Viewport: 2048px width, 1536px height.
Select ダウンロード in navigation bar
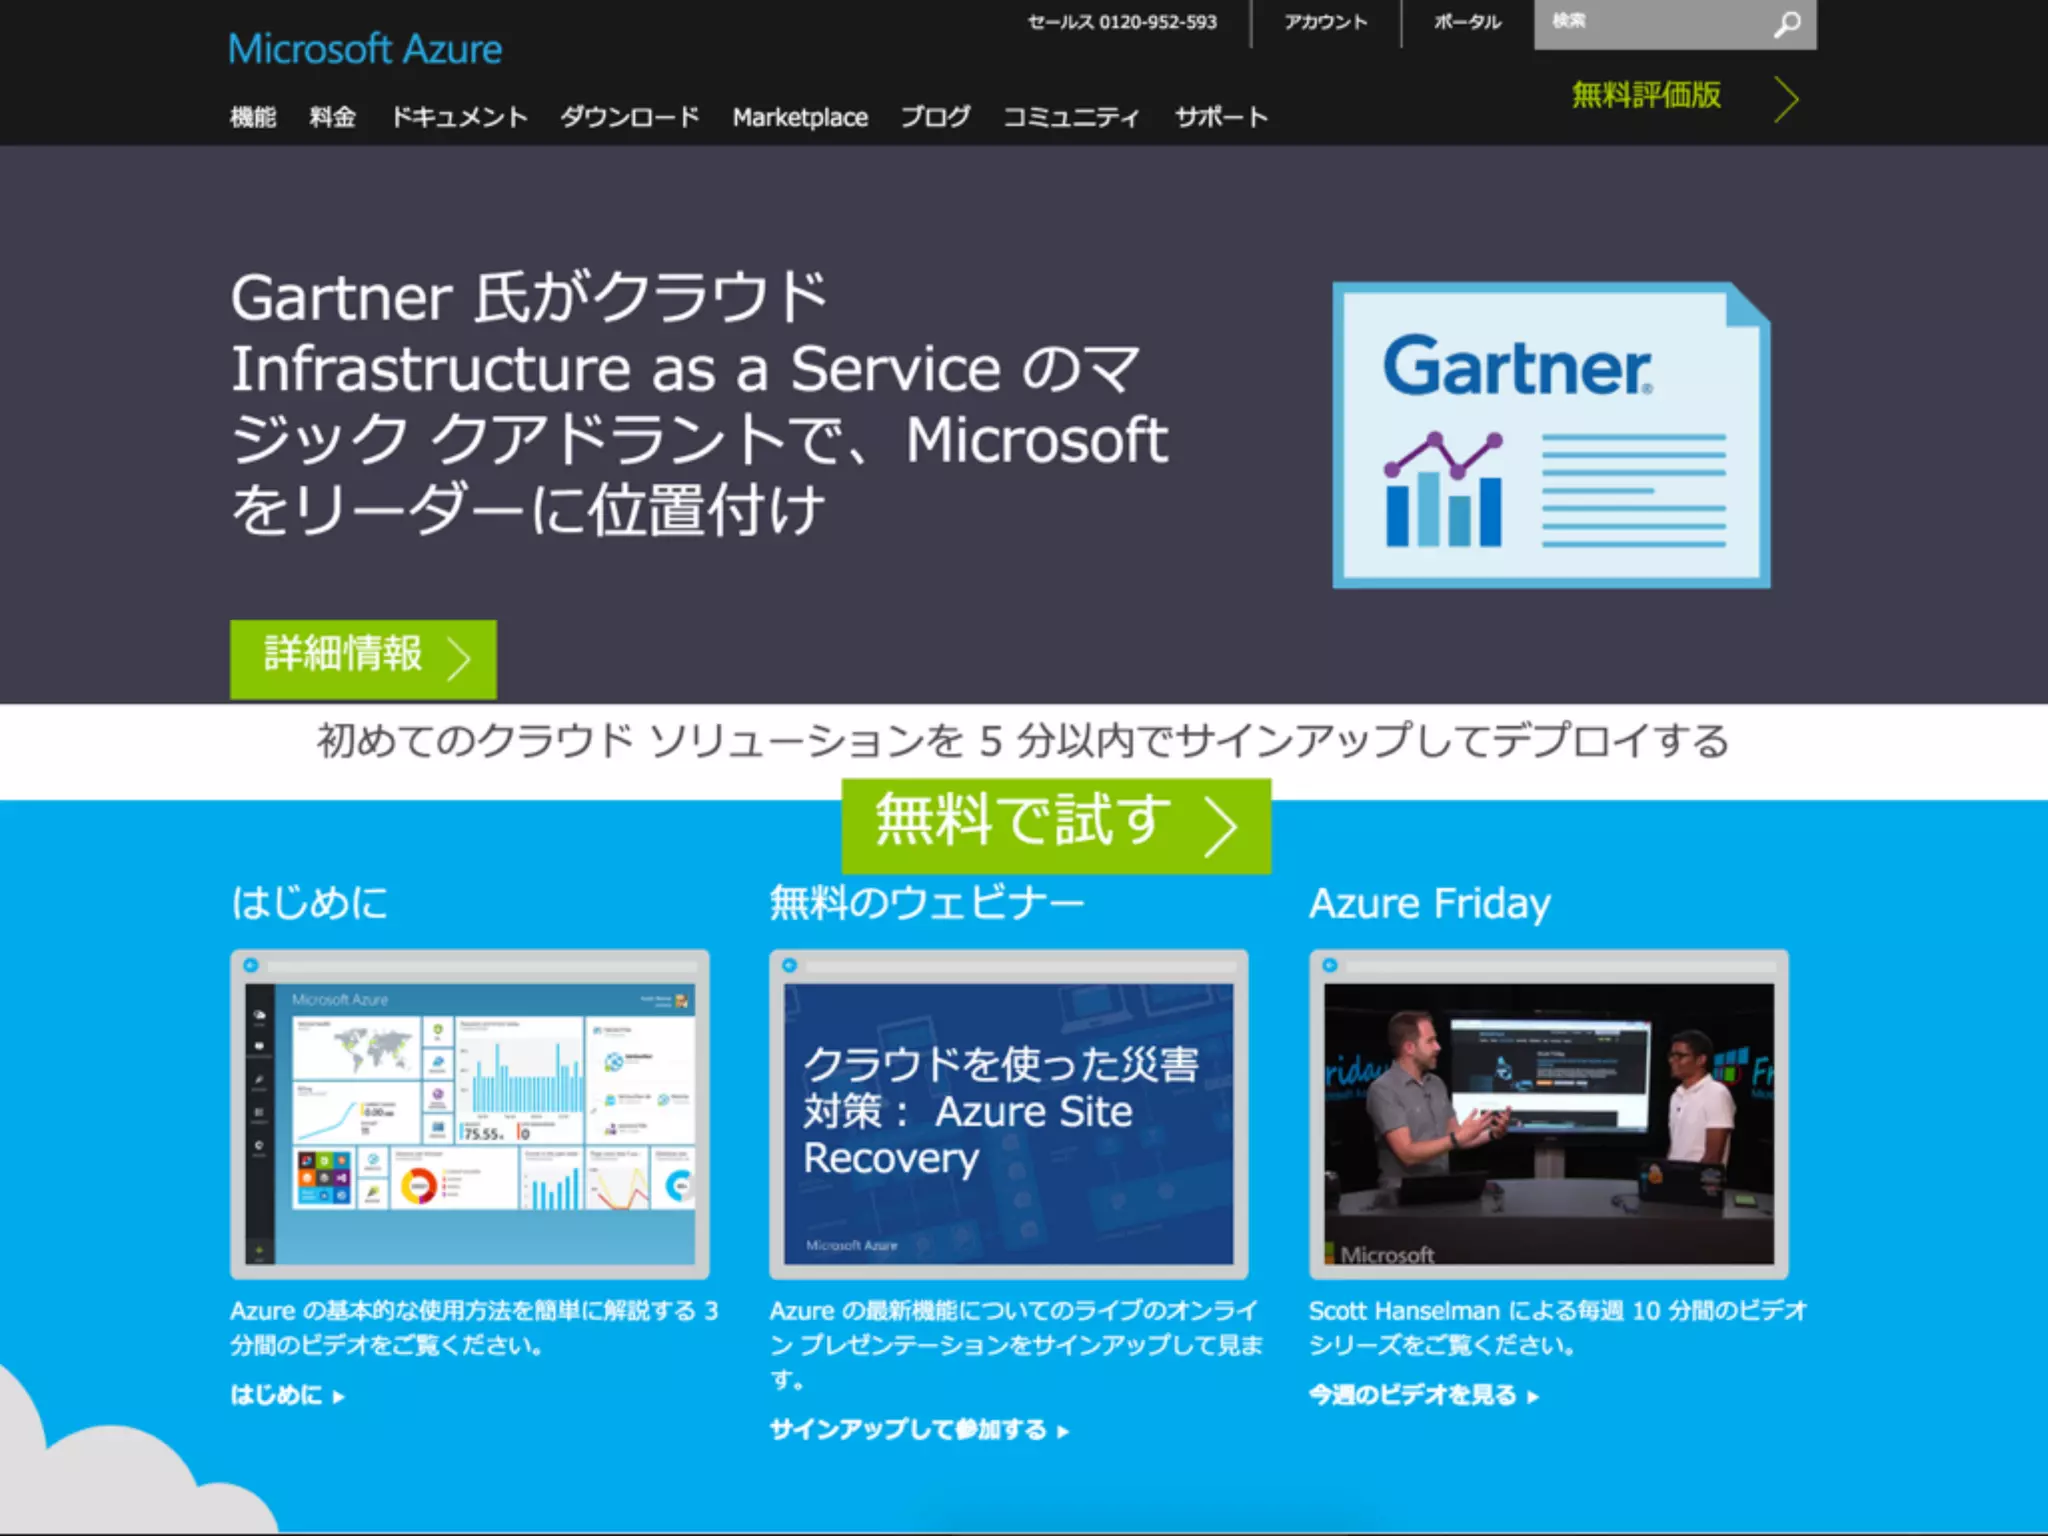pos(630,117)
